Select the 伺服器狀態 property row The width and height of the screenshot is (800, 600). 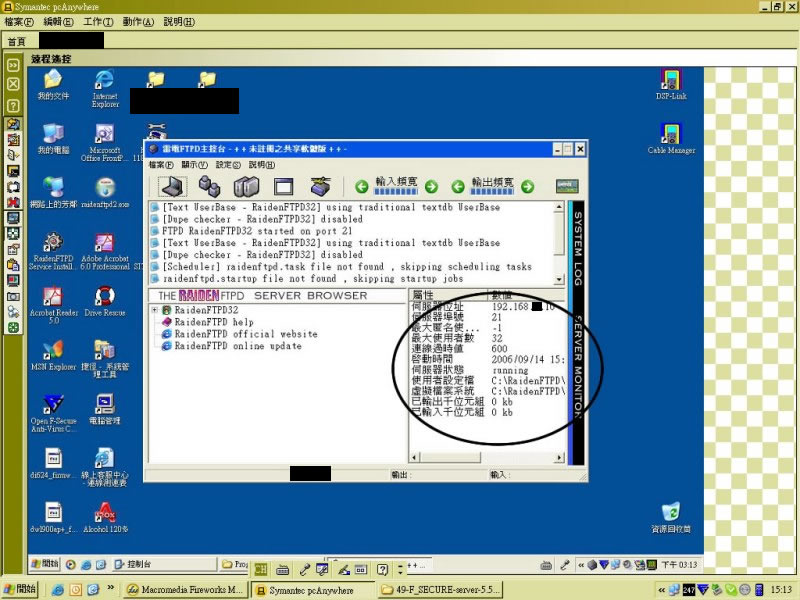pos(487,370)
